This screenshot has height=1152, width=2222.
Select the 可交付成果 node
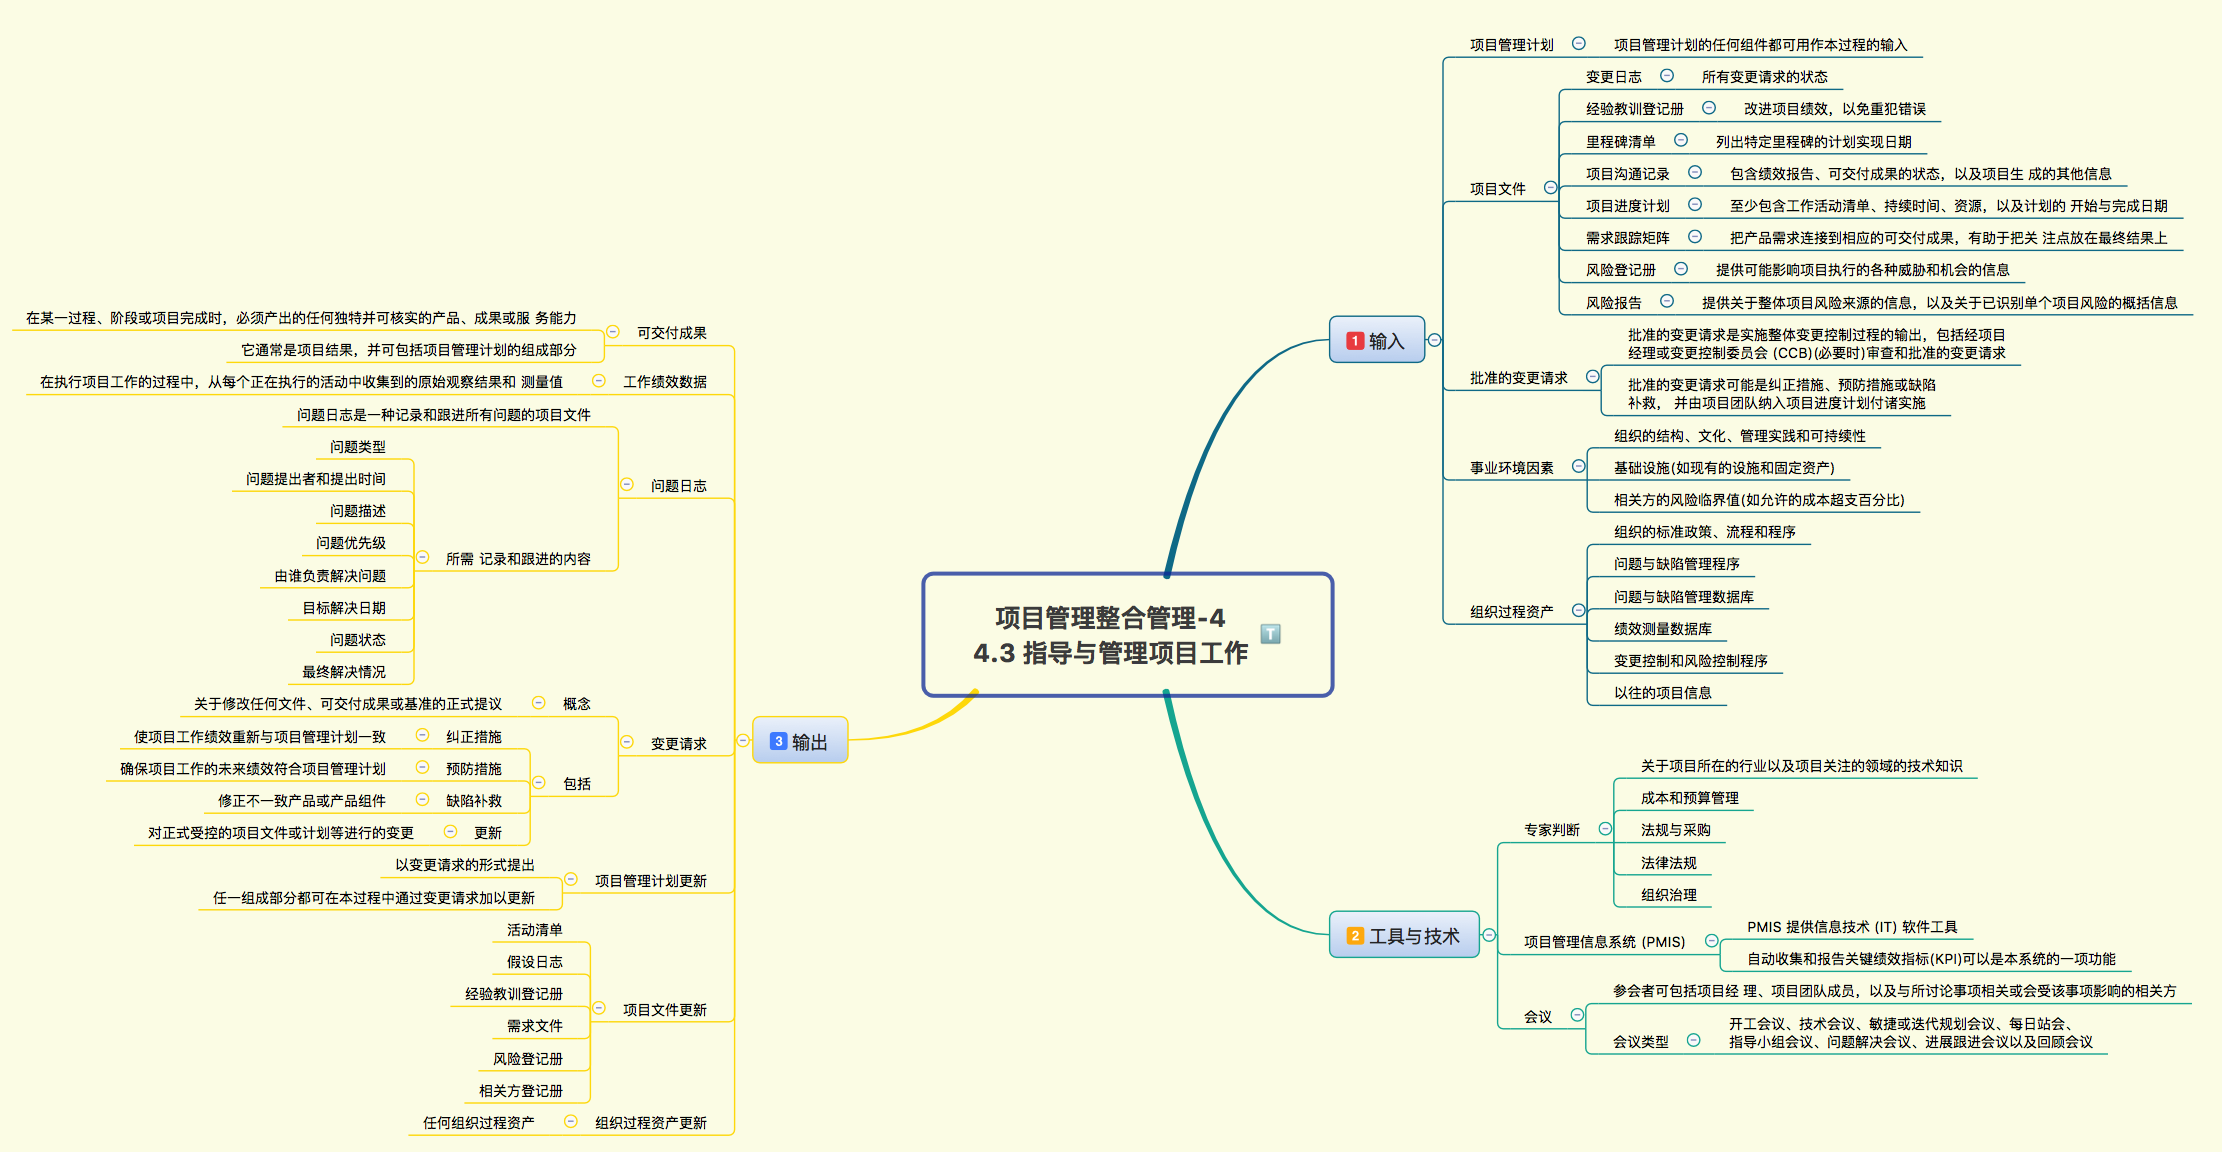(671, 333)
